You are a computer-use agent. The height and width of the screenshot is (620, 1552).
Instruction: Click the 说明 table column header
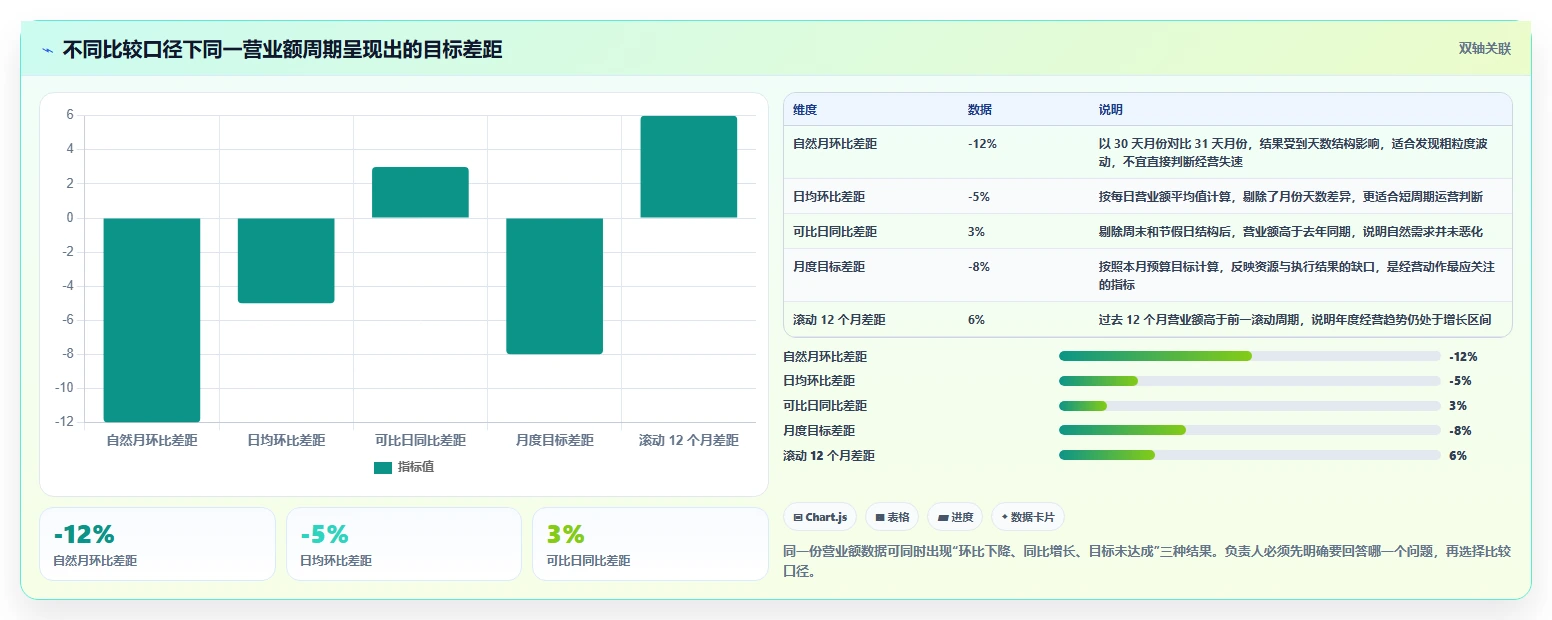pos(1111,110)
